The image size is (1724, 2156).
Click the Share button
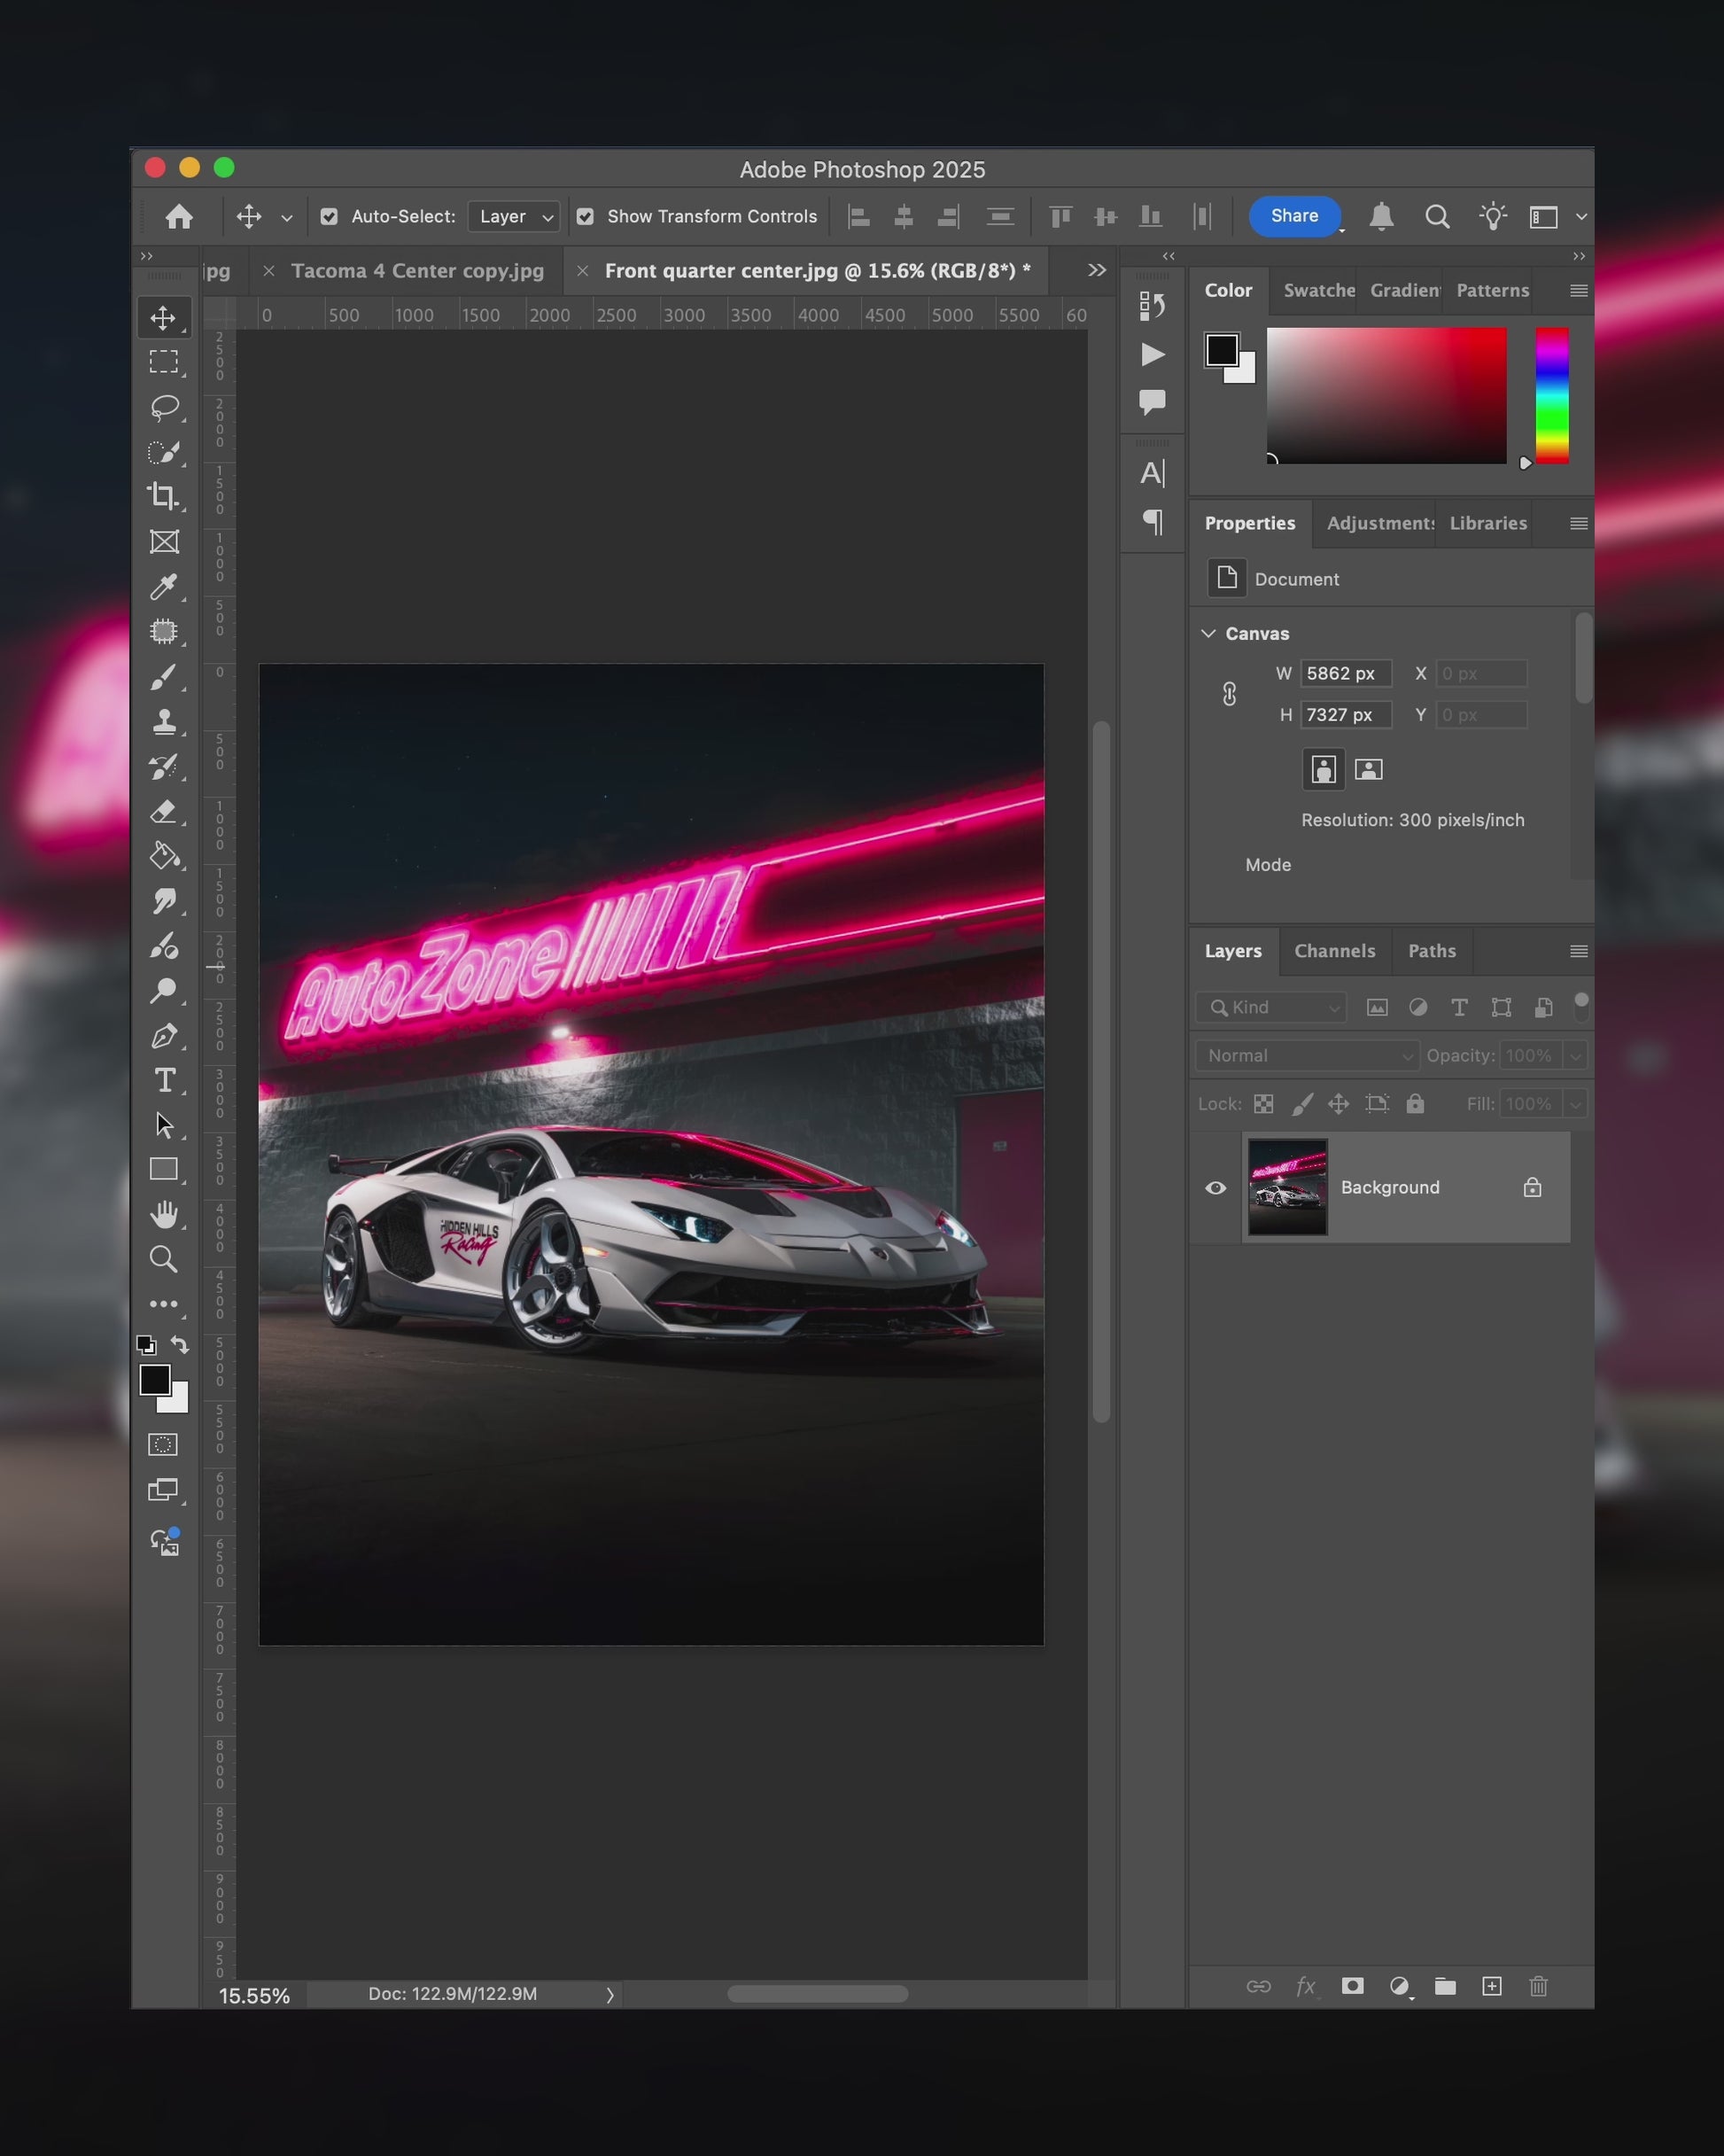click(1294, 216)
